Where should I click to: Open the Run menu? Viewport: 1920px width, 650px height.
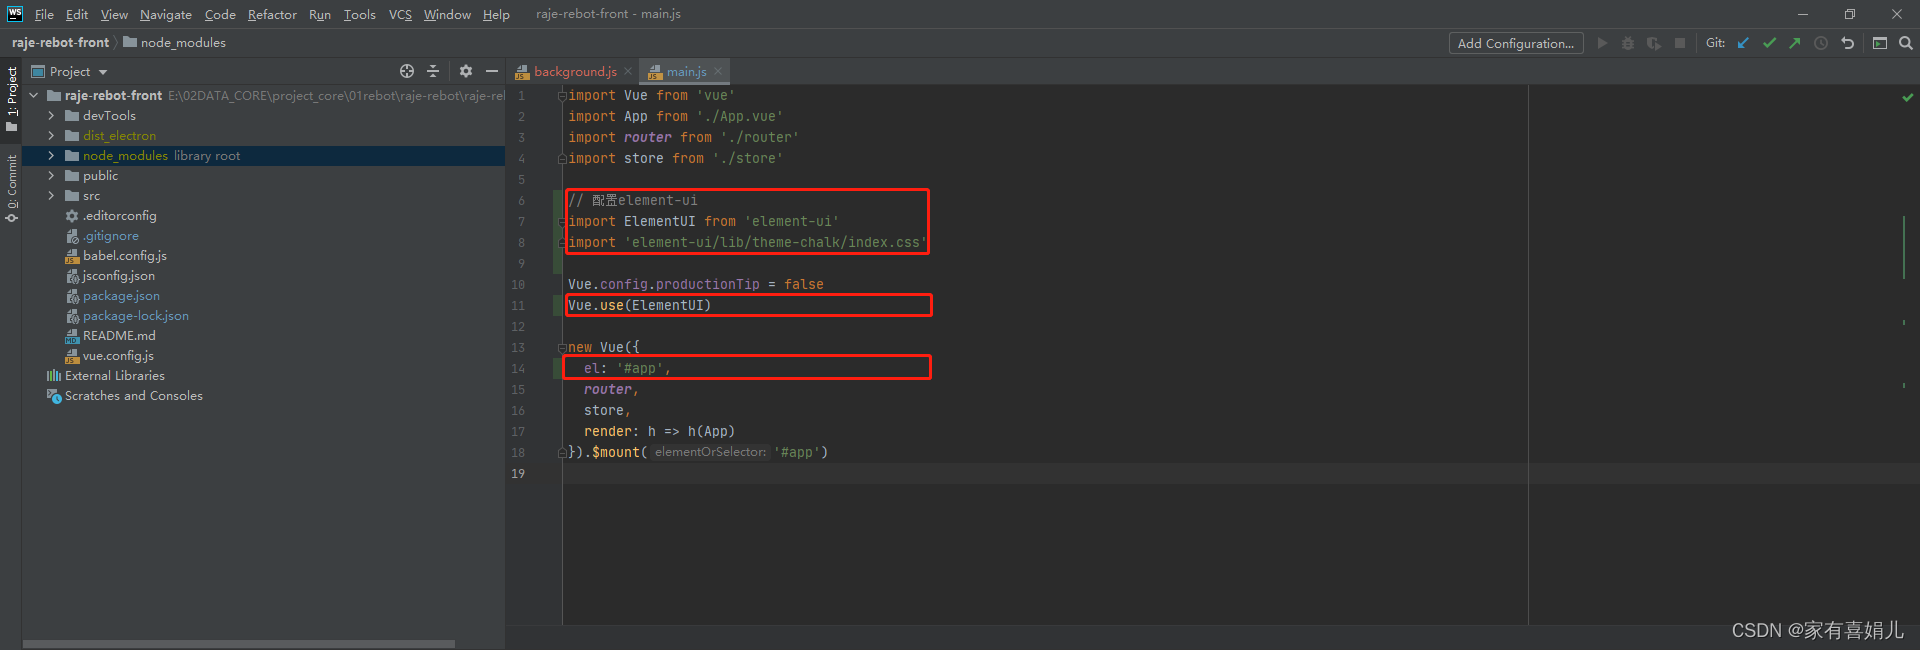point(320,14)
